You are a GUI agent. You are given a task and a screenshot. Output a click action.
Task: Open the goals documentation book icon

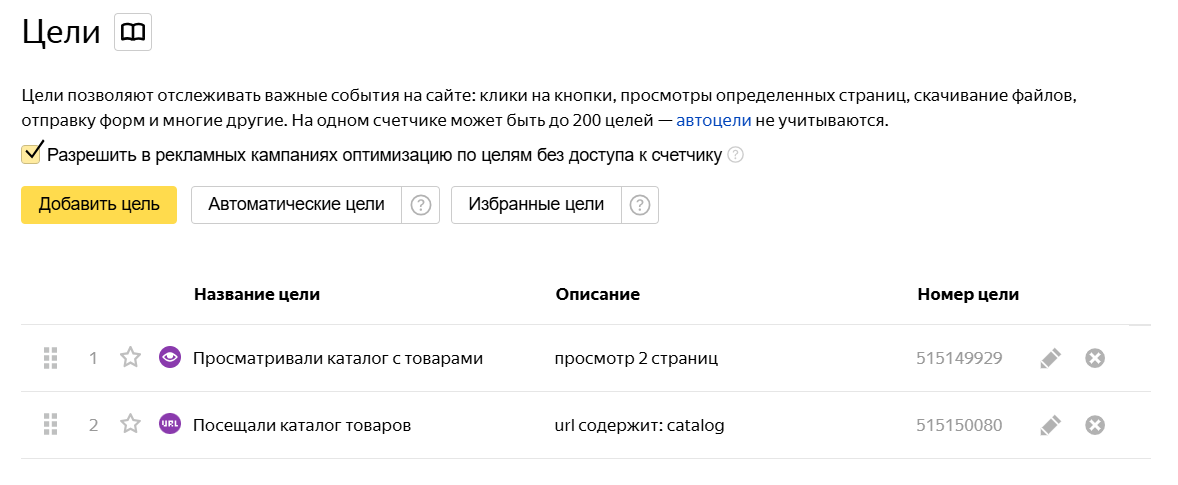[132, 33]
